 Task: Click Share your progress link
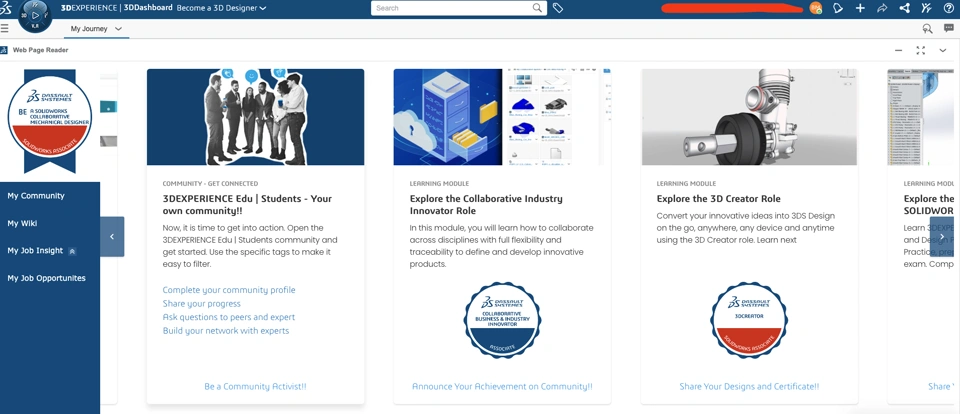click(201, 304)
